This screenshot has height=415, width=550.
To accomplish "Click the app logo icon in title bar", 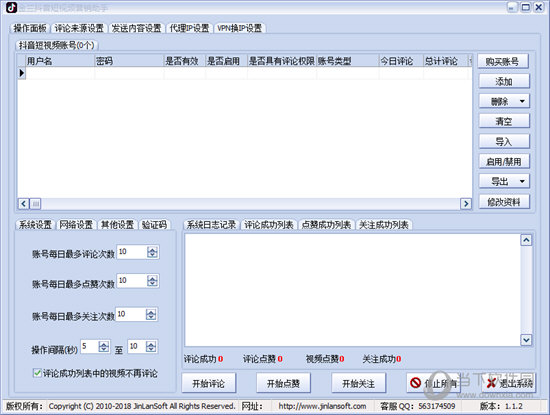I will click(x=11, y=7).
